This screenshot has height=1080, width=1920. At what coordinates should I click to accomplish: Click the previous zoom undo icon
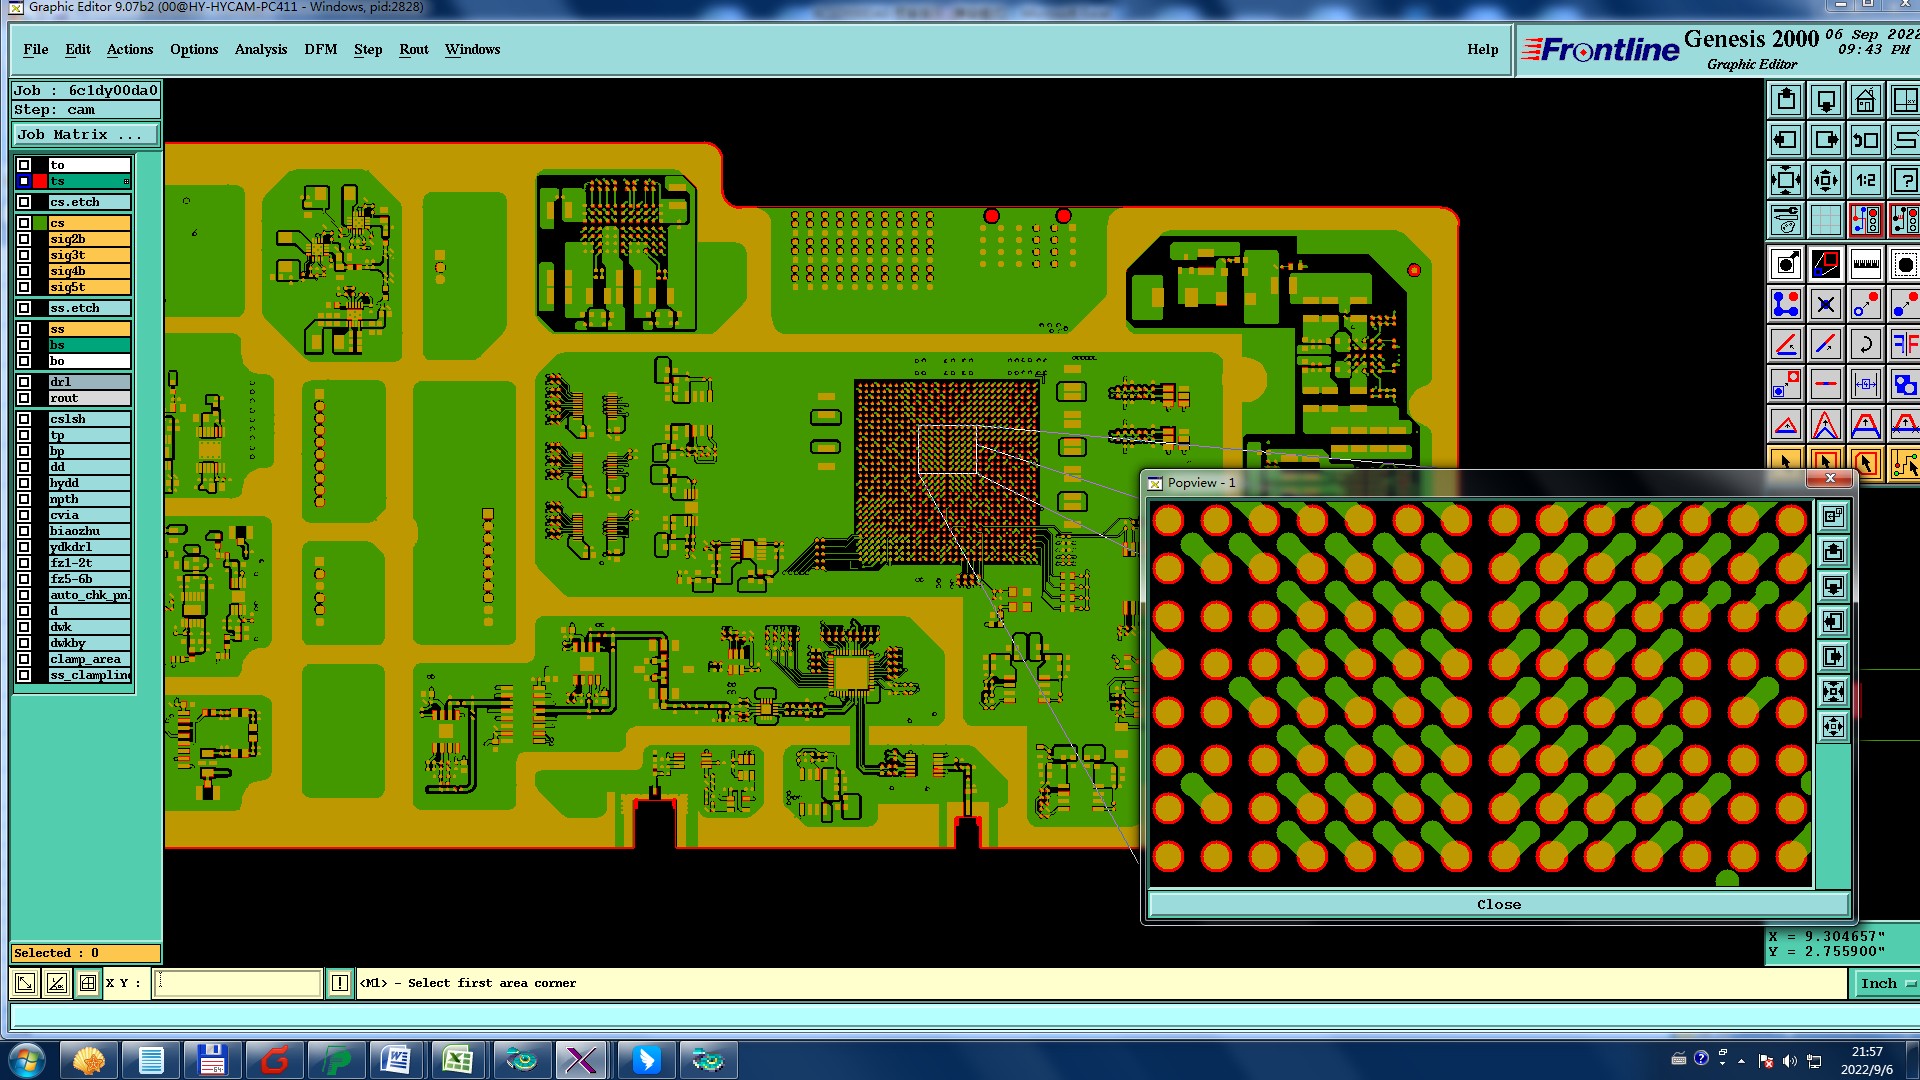point(1865,141)
